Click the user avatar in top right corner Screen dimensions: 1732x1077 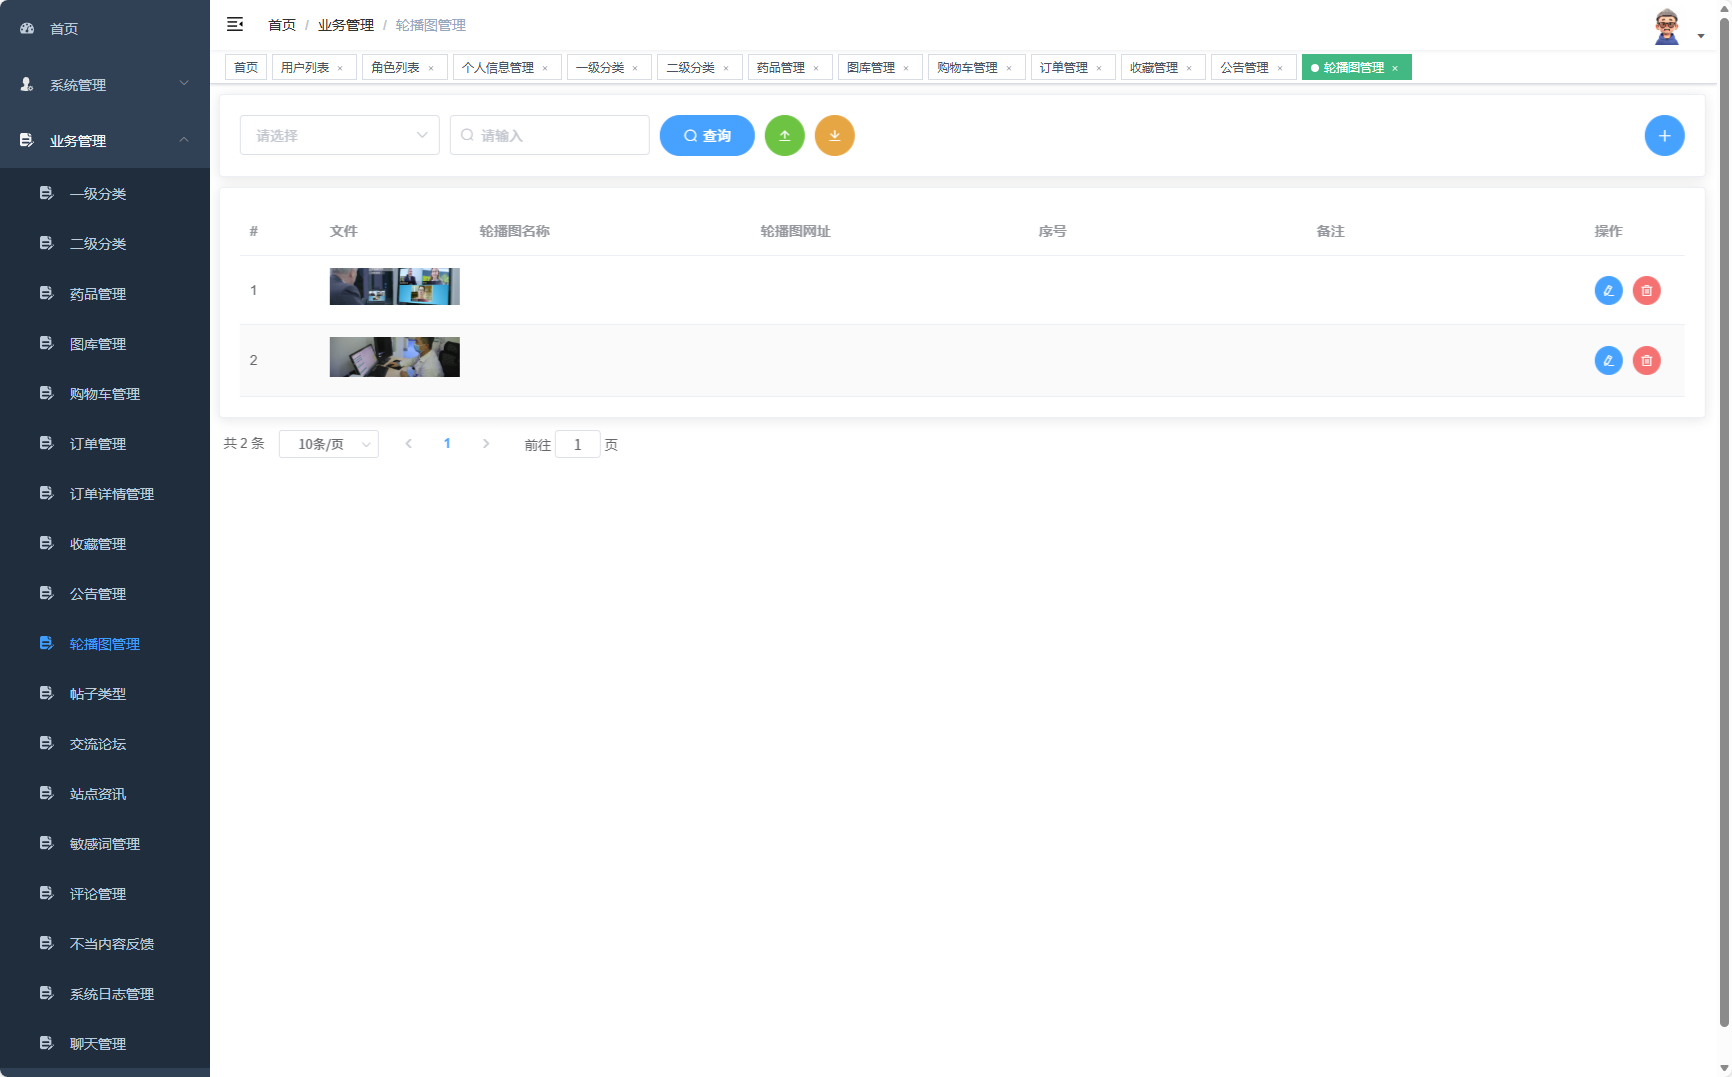point(1667,25)
